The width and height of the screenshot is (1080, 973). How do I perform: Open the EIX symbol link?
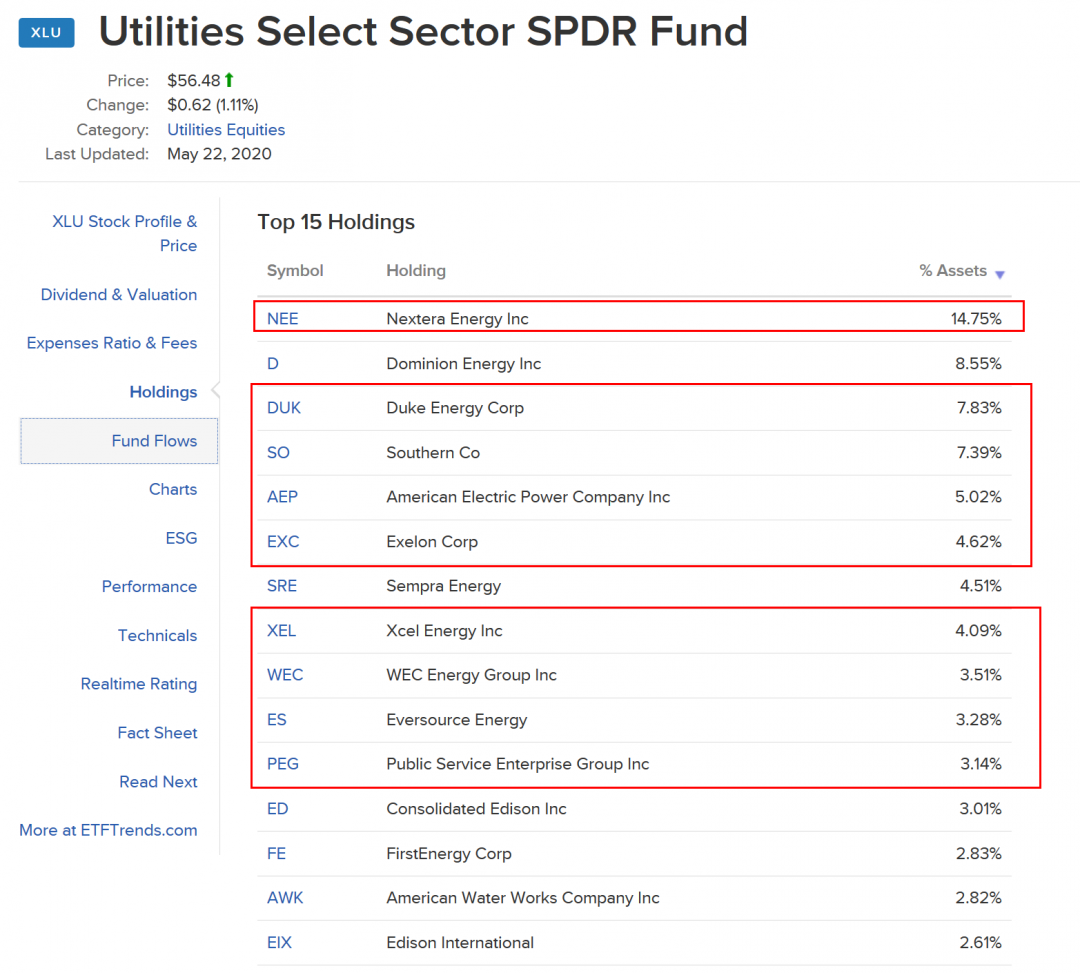[x=280, y=942]
